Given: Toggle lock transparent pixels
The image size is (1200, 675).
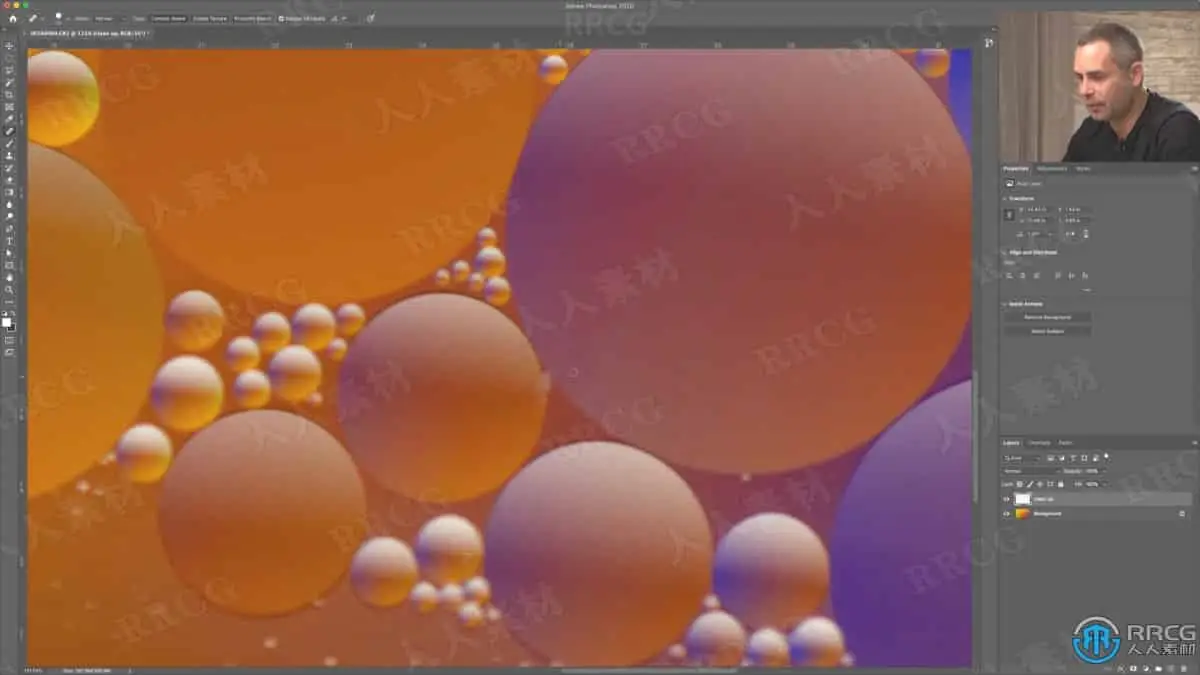Looking at the screenshot, I should [1020, 484].
